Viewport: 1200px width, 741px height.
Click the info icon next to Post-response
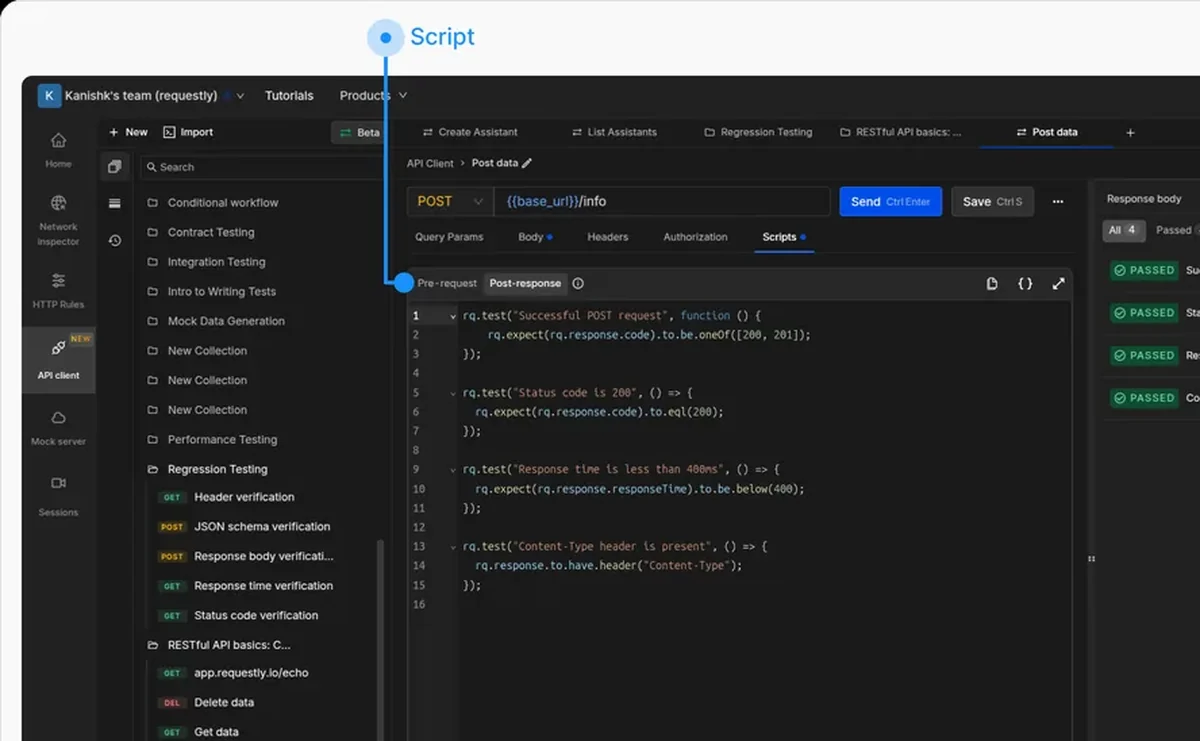[578, 283]
